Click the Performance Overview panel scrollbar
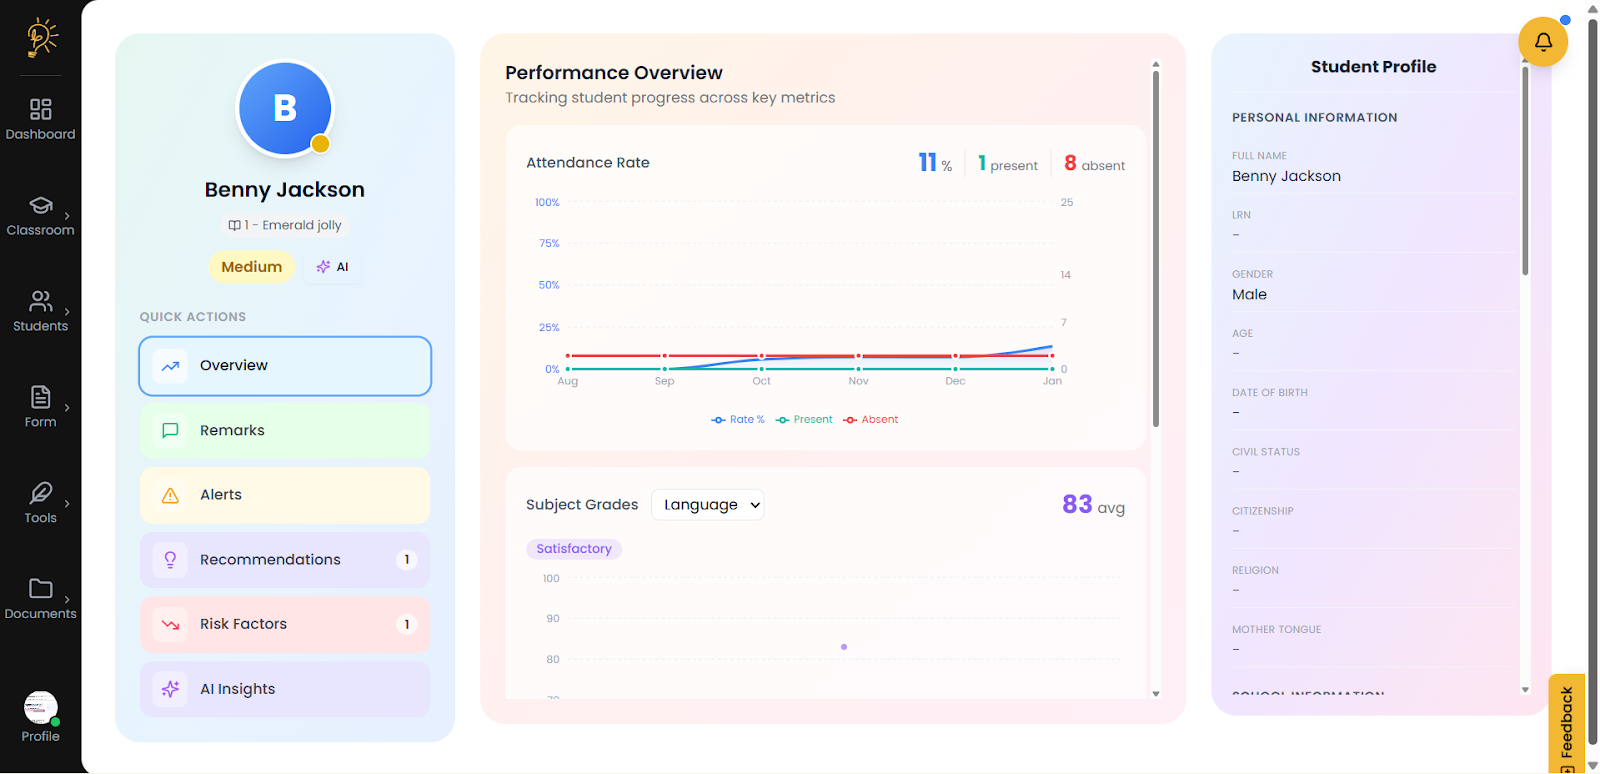The width and height of the screenshot is (1600, 774). click(x=1156, y=250)
